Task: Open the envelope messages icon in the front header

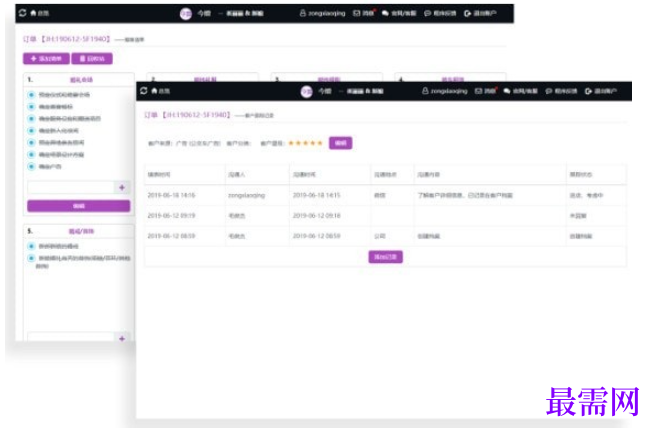Action: 478,91
